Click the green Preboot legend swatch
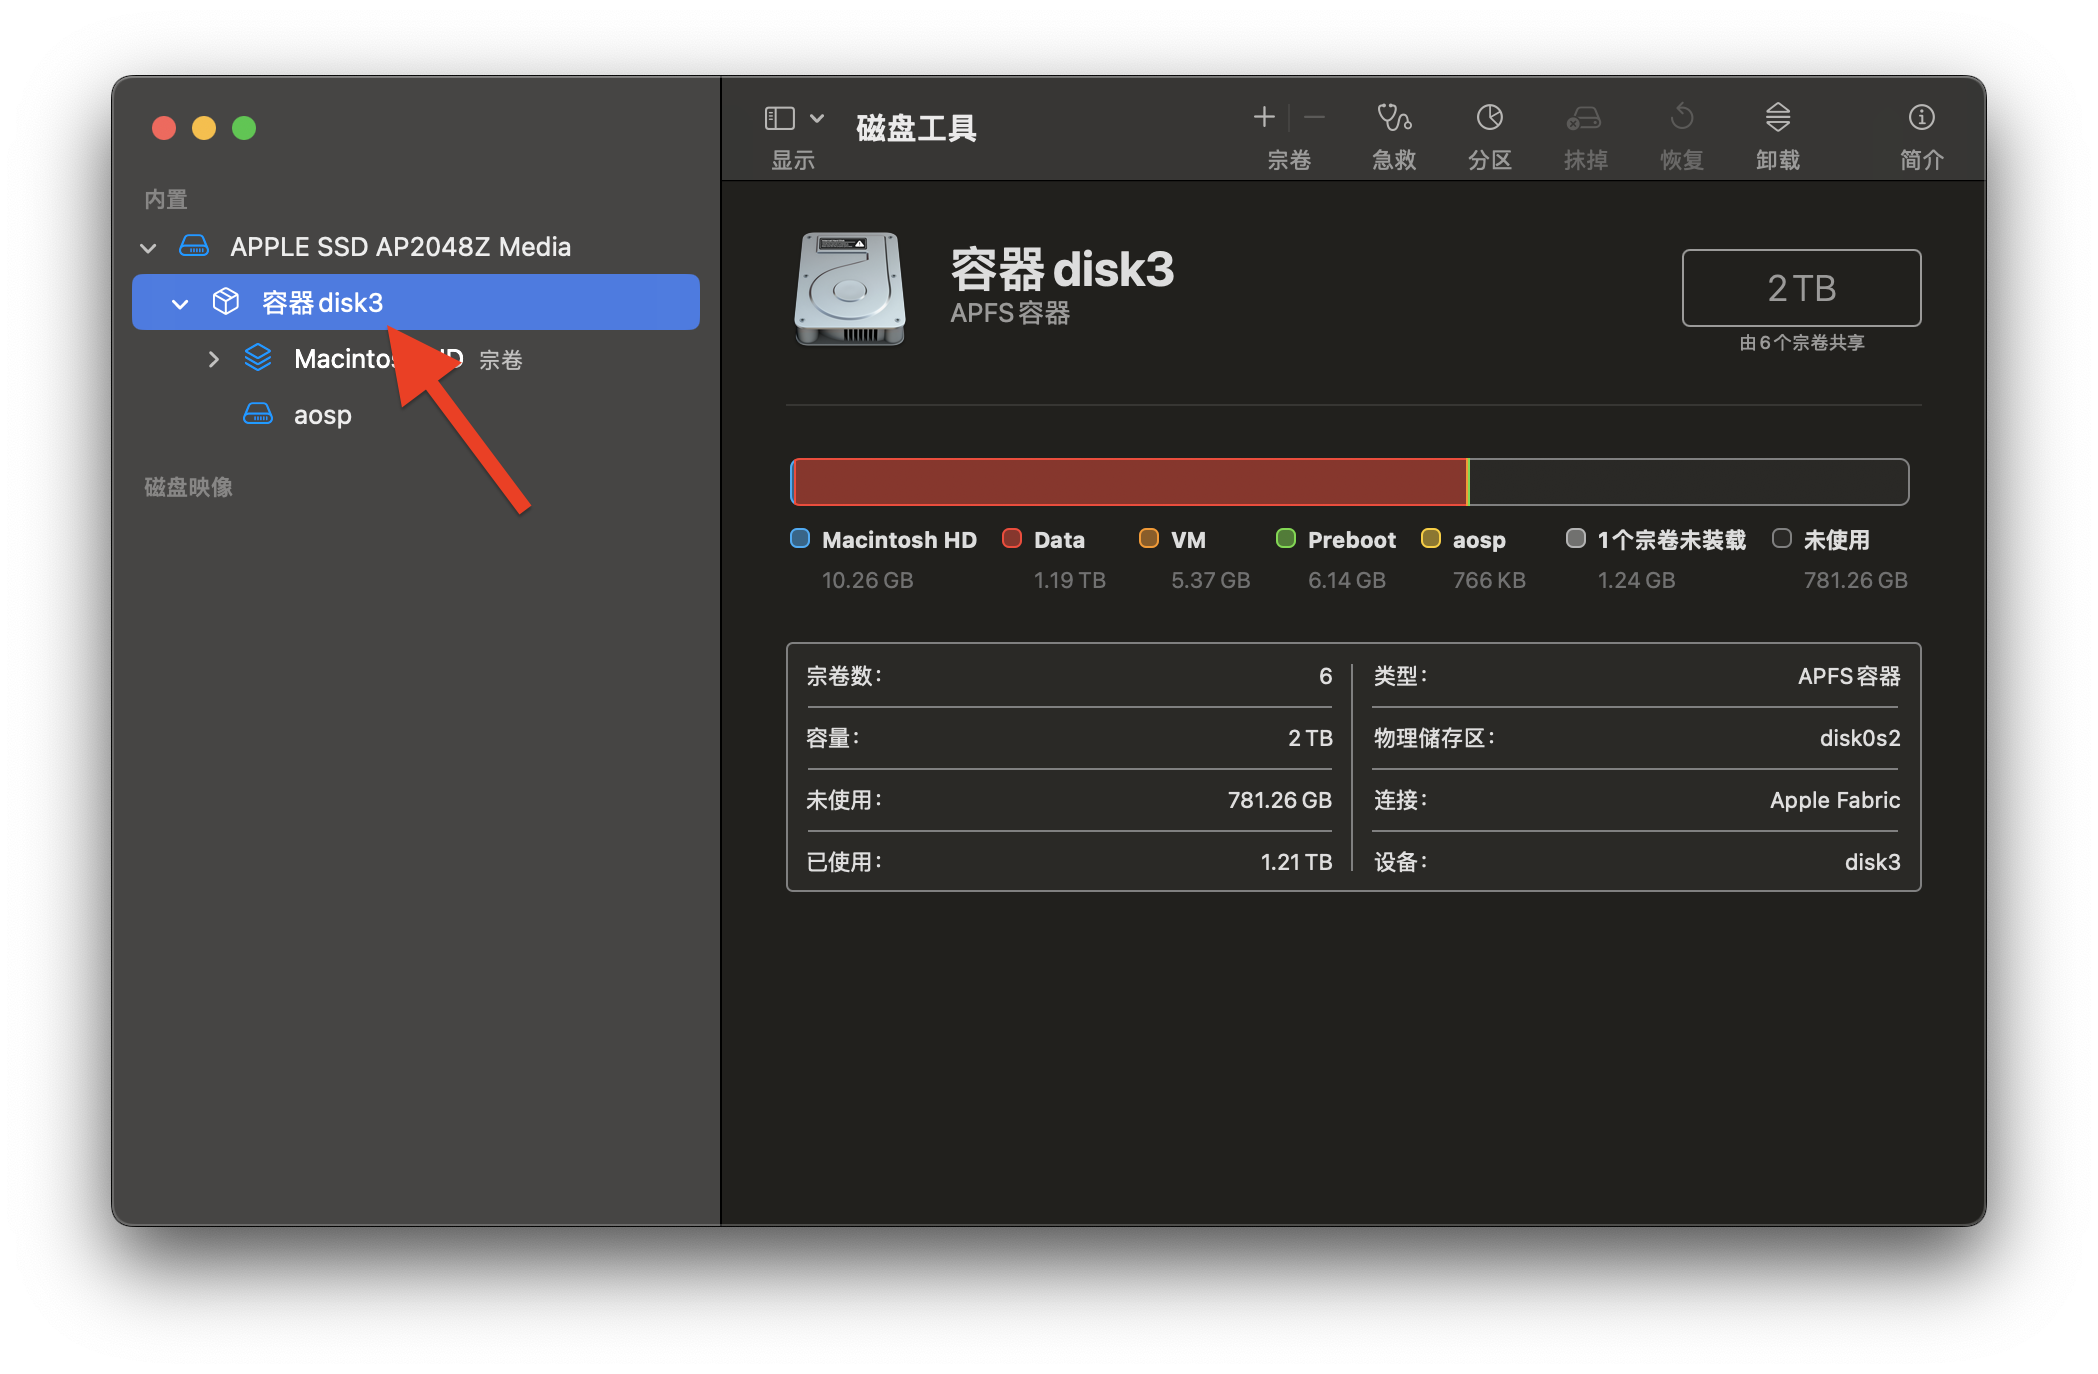2098x1374 pixels. coord(1286,539)
